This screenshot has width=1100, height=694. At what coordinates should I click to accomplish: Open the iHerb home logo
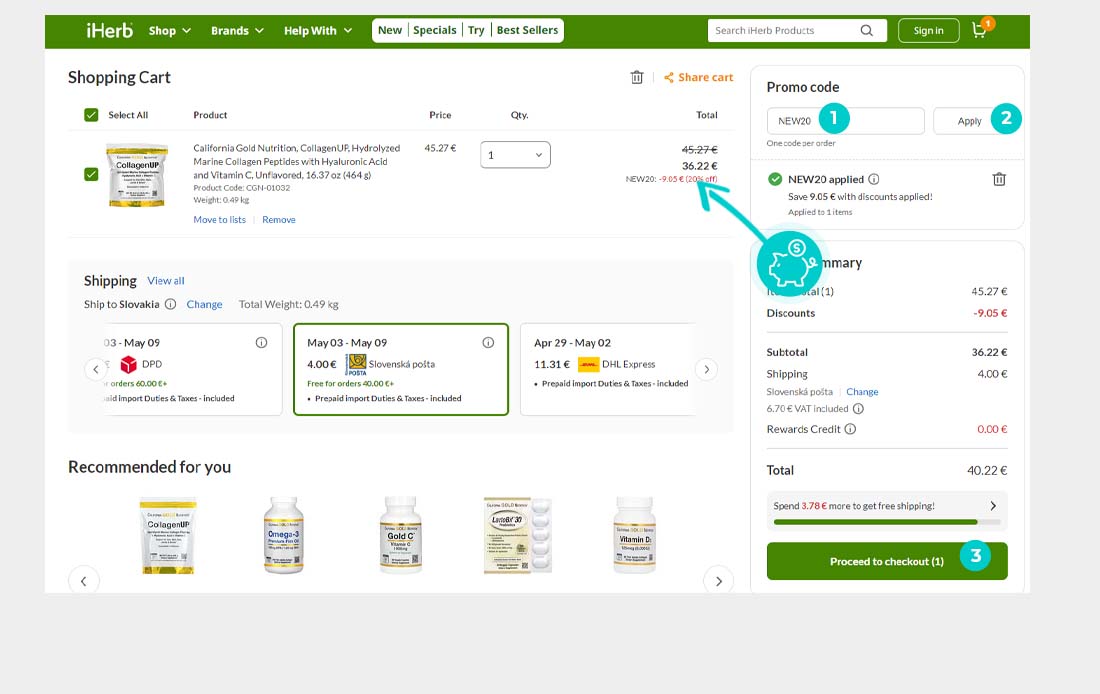coord(109,30)
